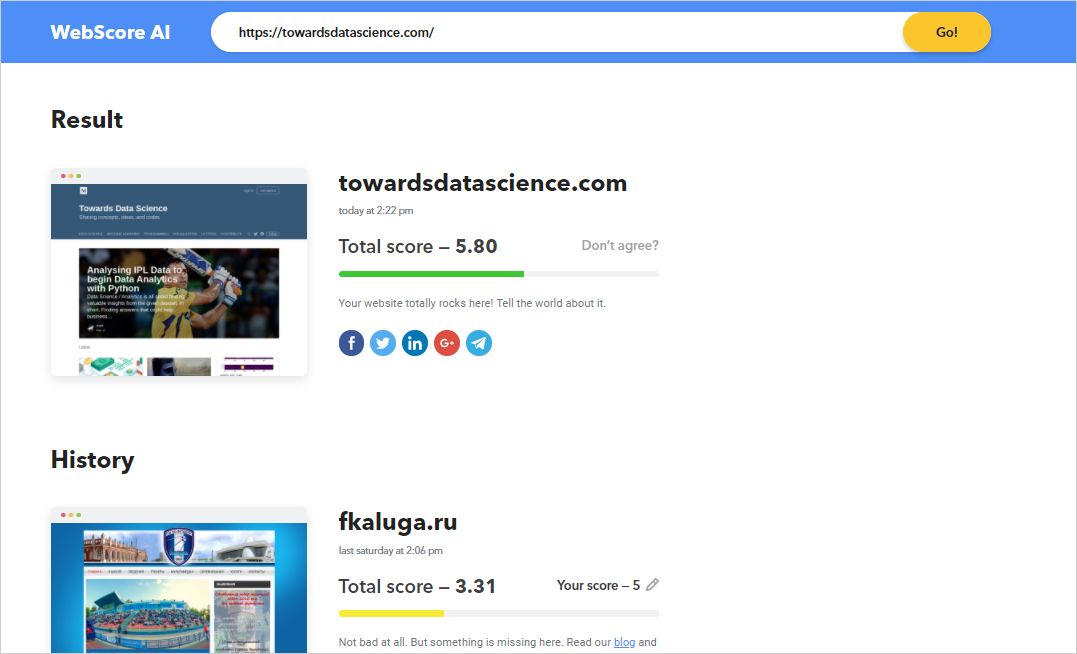Click the last saturday at 2:06 pm timestamp
1077x654 pixels.
pos(391,550)
